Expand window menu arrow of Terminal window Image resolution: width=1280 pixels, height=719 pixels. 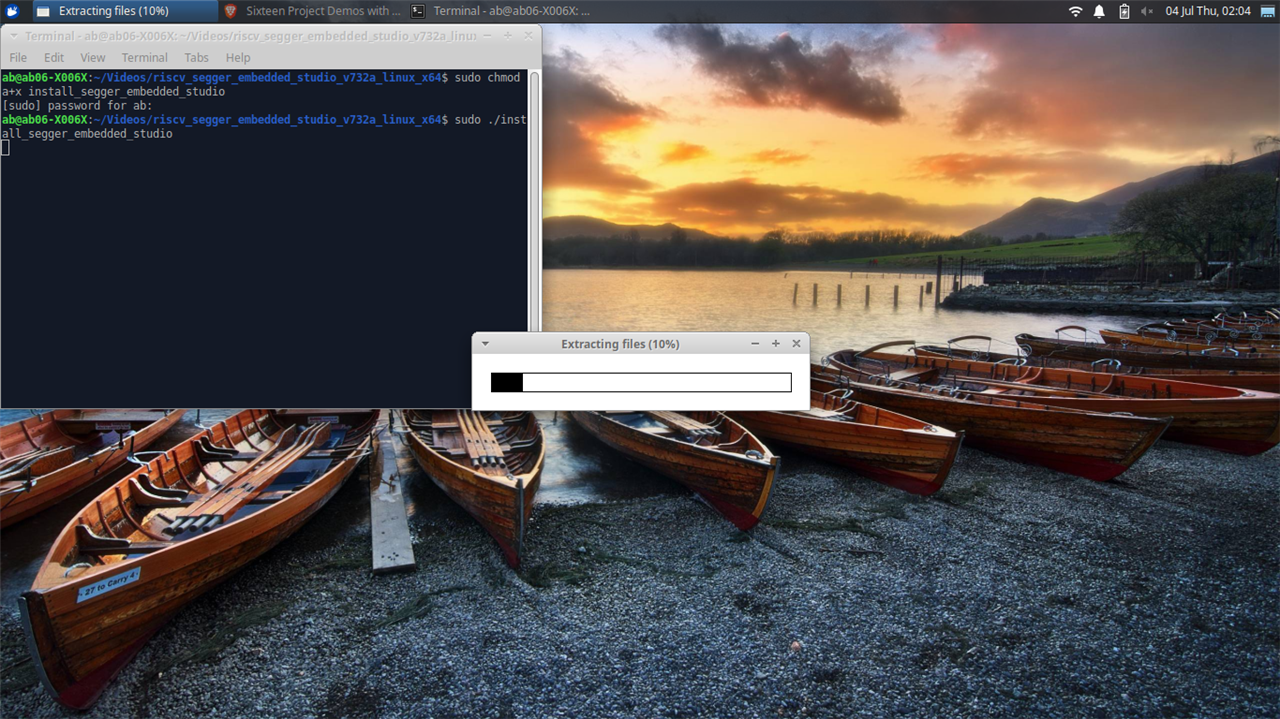12,36
